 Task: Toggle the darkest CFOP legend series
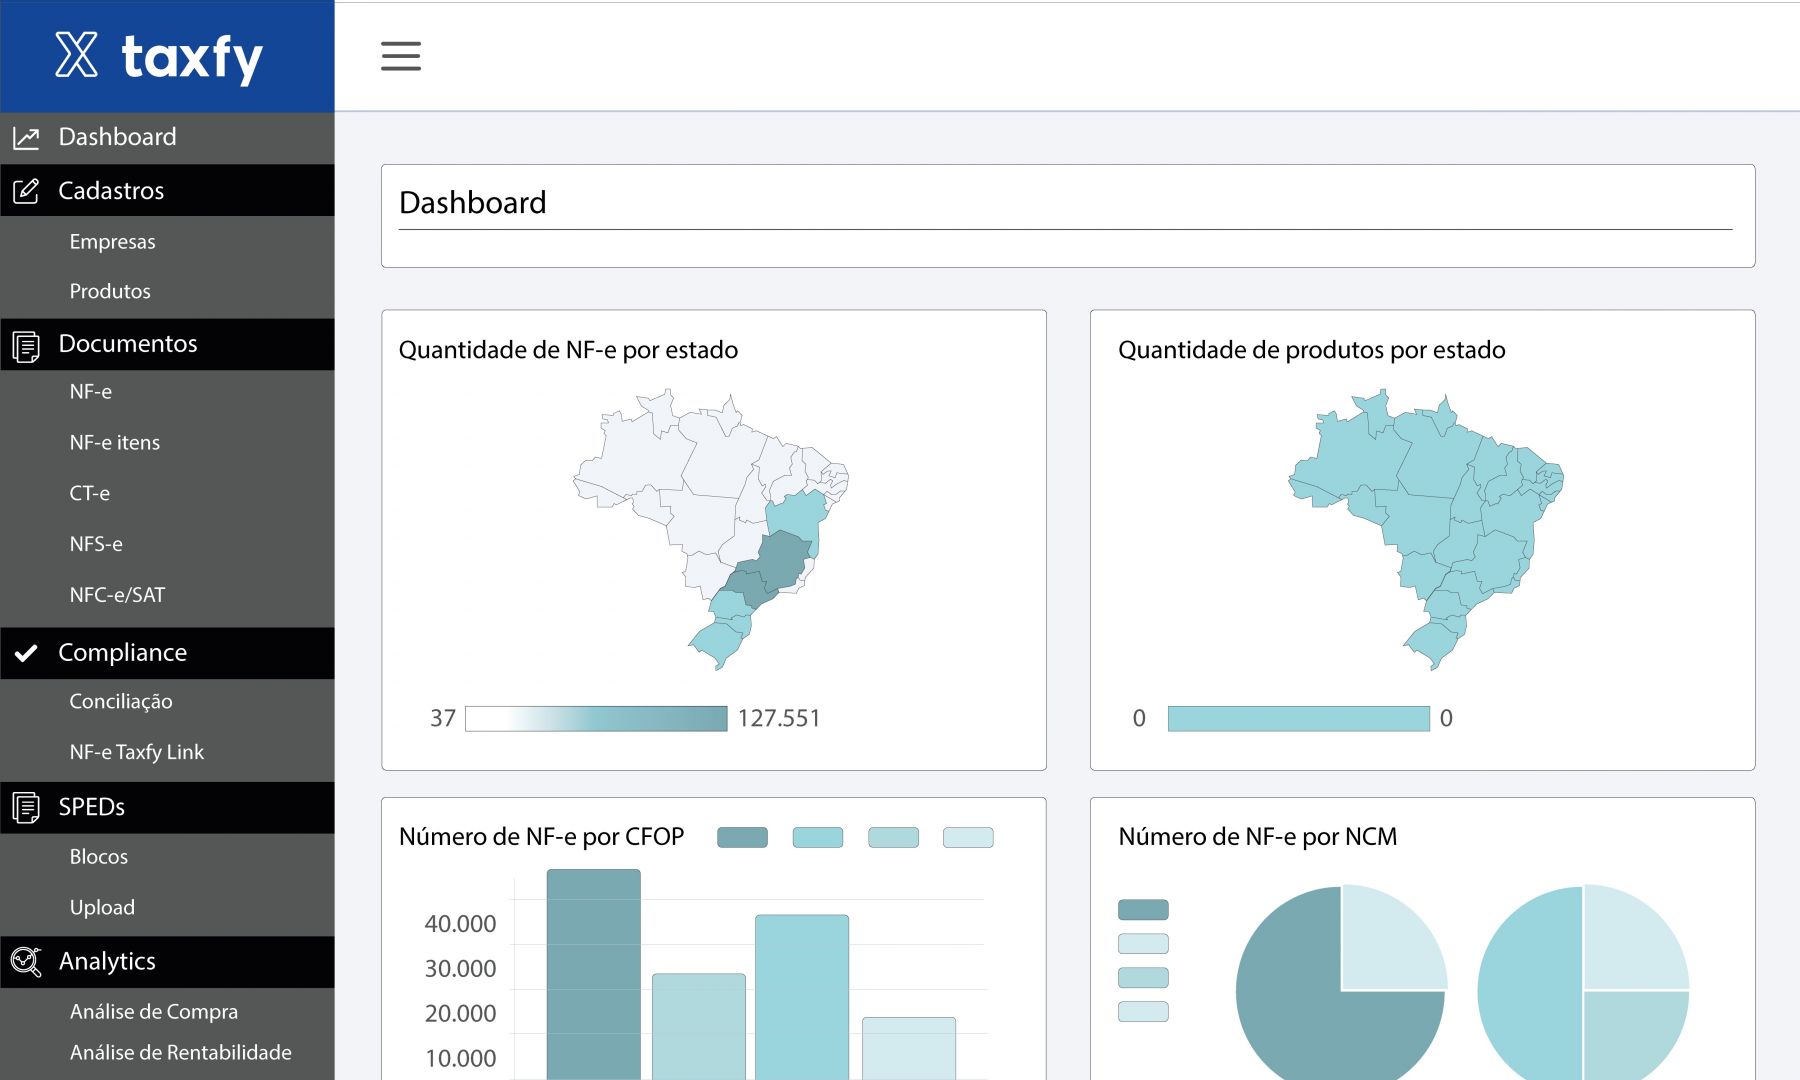[742, 837]
